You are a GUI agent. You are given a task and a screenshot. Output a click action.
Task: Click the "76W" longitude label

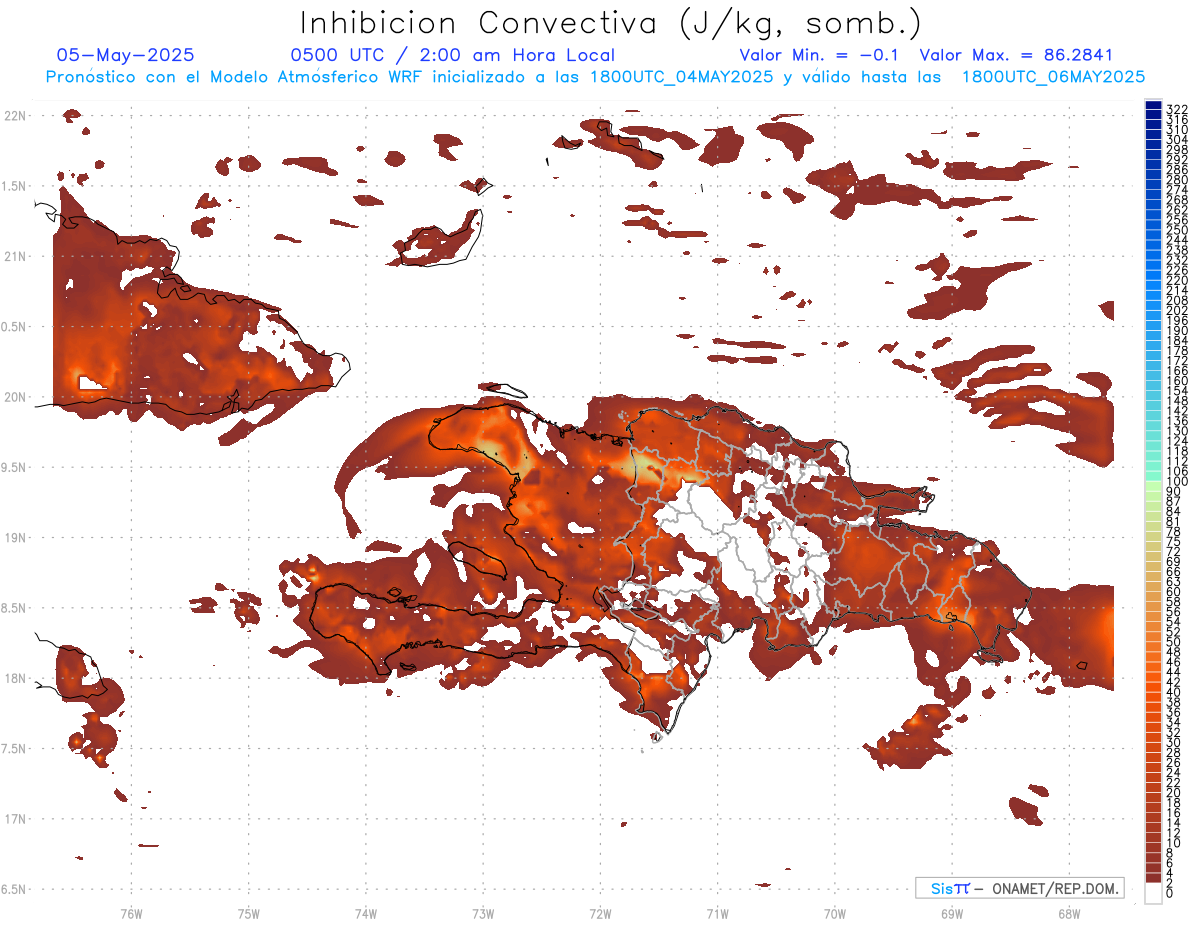[132, 913]
